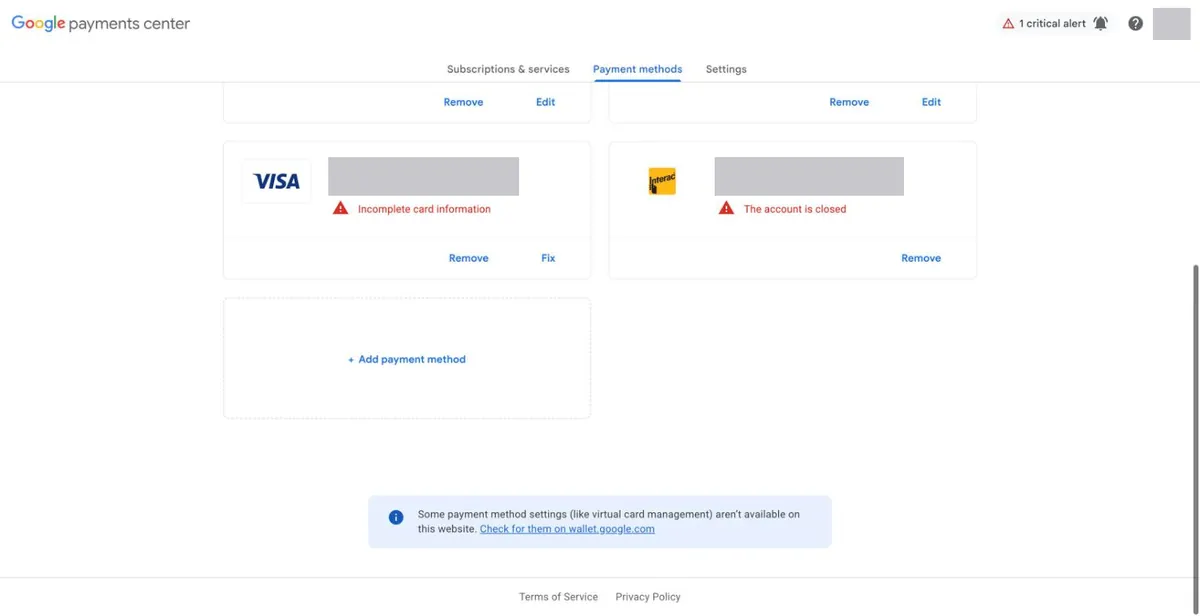Click Fix on the VISA card
The width and height of the screenshot is (1200, 616).
click(548, 258)
